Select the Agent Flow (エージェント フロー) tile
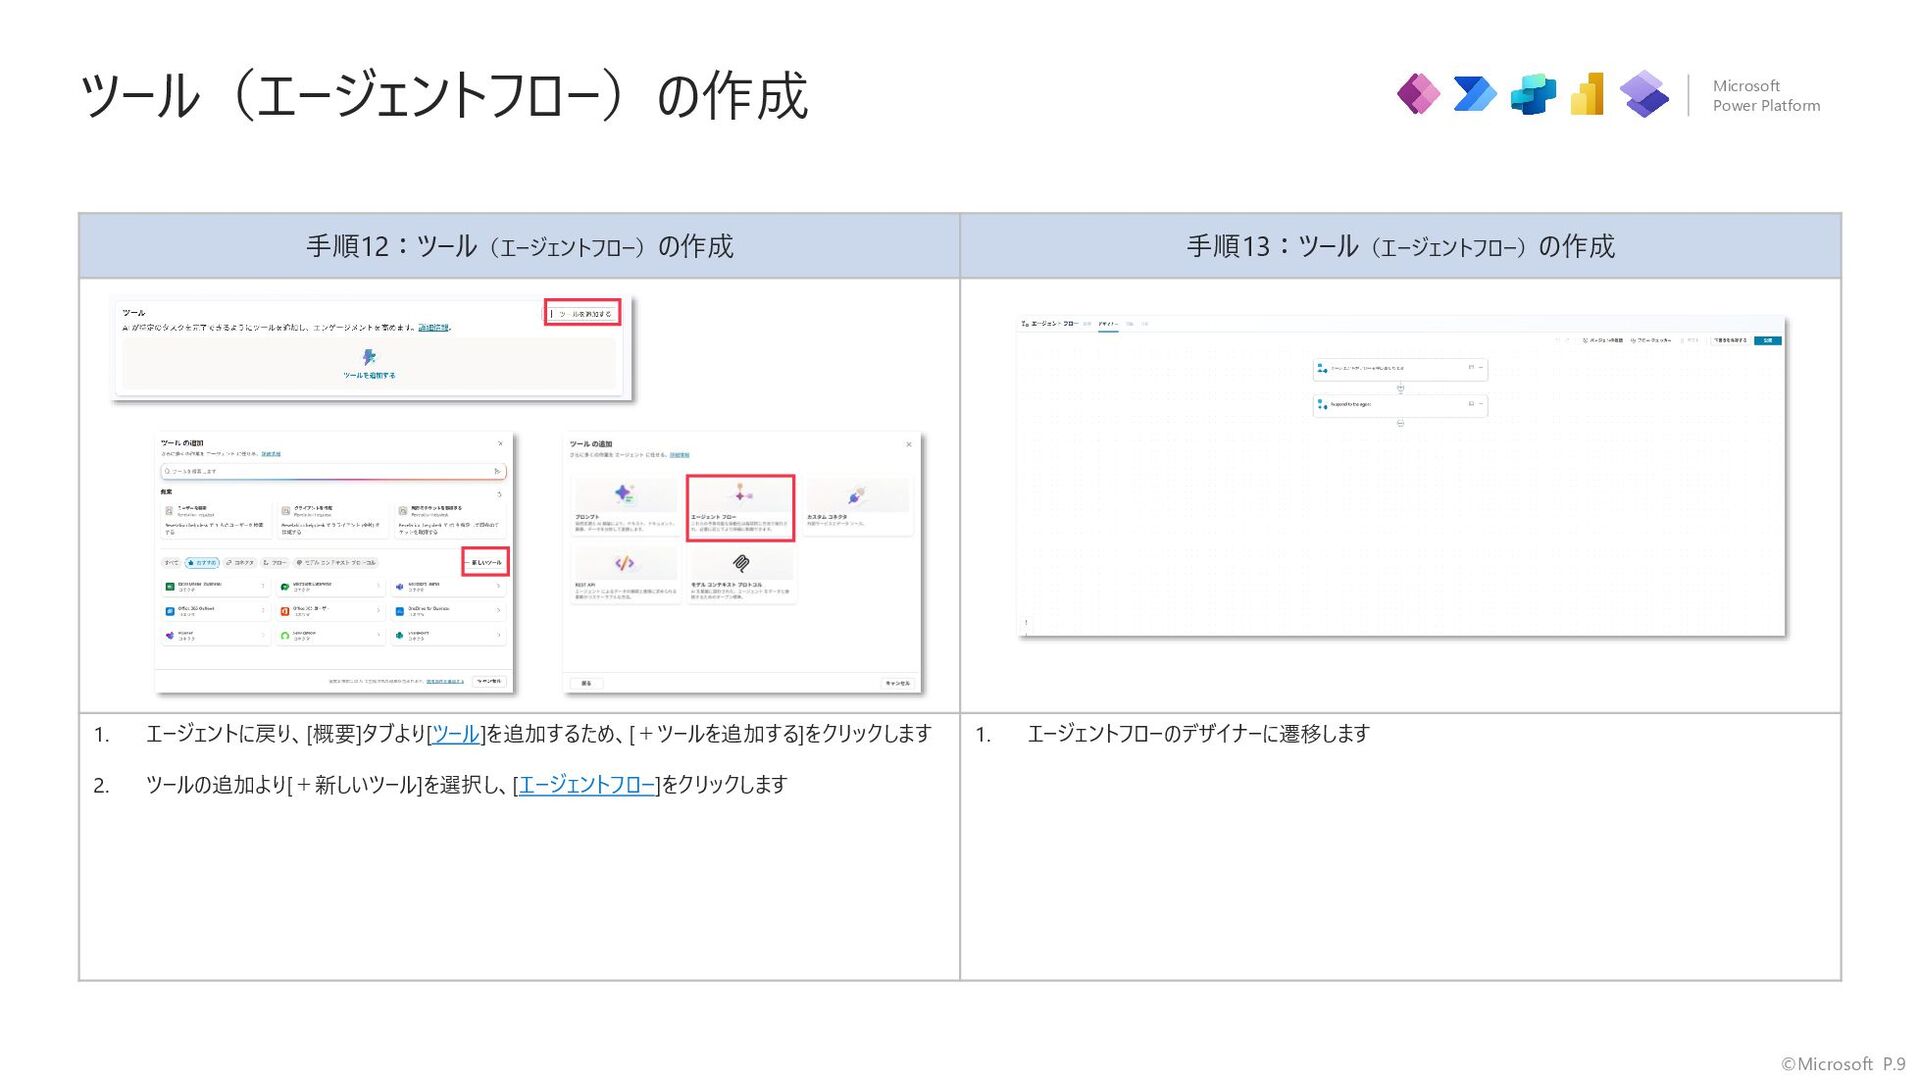Screen dimensions: 1920x1081 [x=740, y=508]
